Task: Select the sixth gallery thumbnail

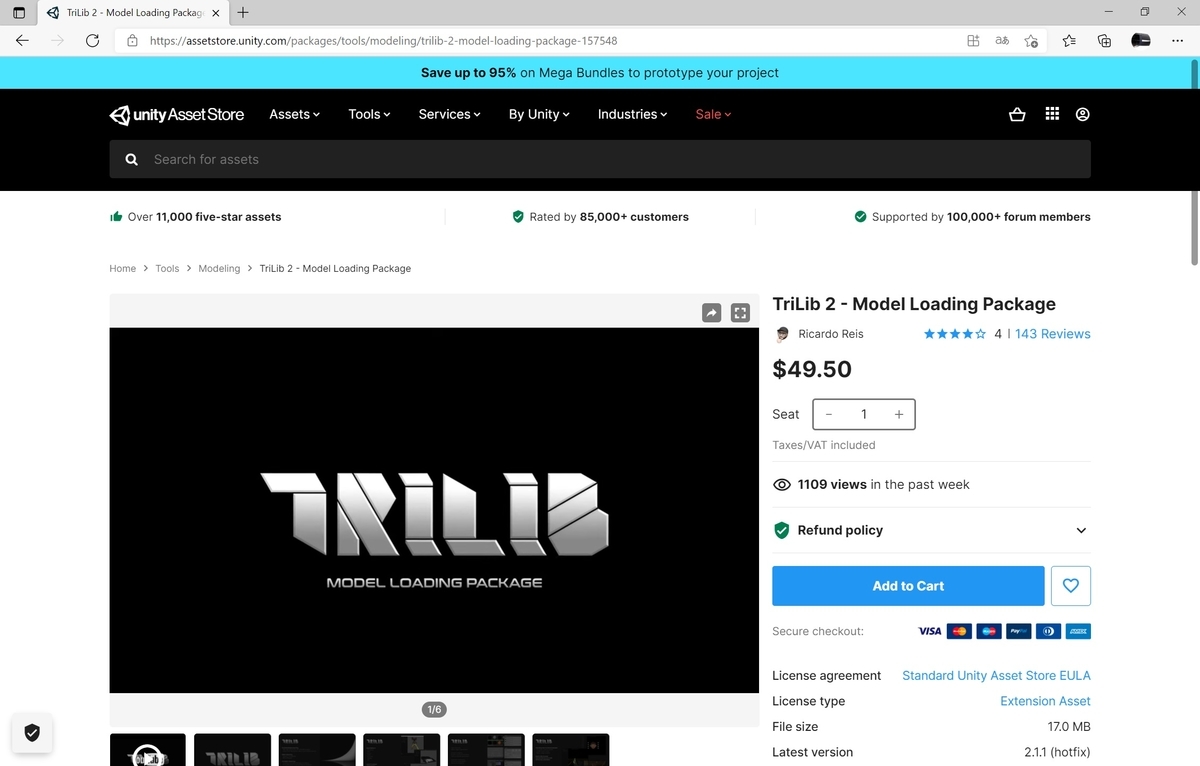Action: 571,750
